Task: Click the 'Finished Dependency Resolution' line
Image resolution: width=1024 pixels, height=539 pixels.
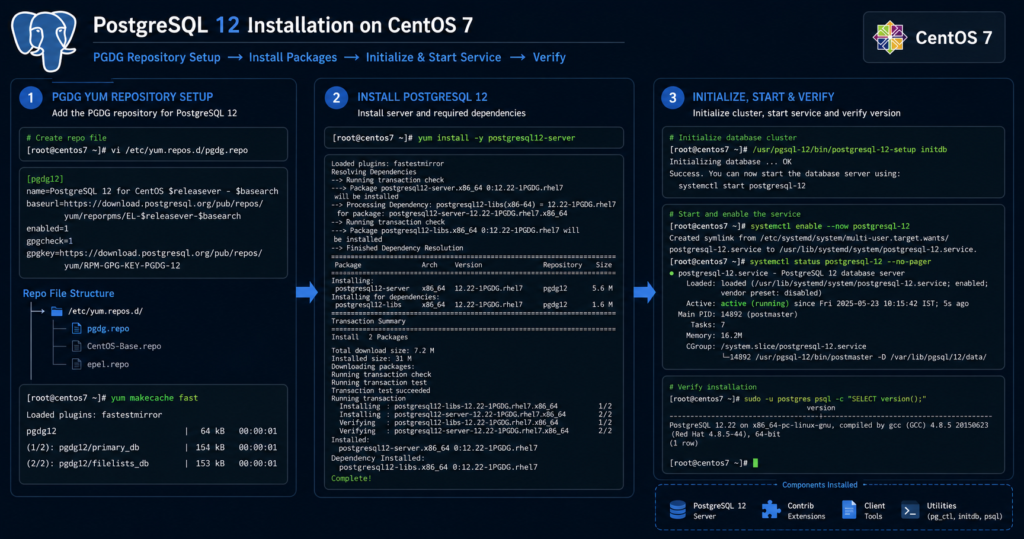Action: click(397, 248)
